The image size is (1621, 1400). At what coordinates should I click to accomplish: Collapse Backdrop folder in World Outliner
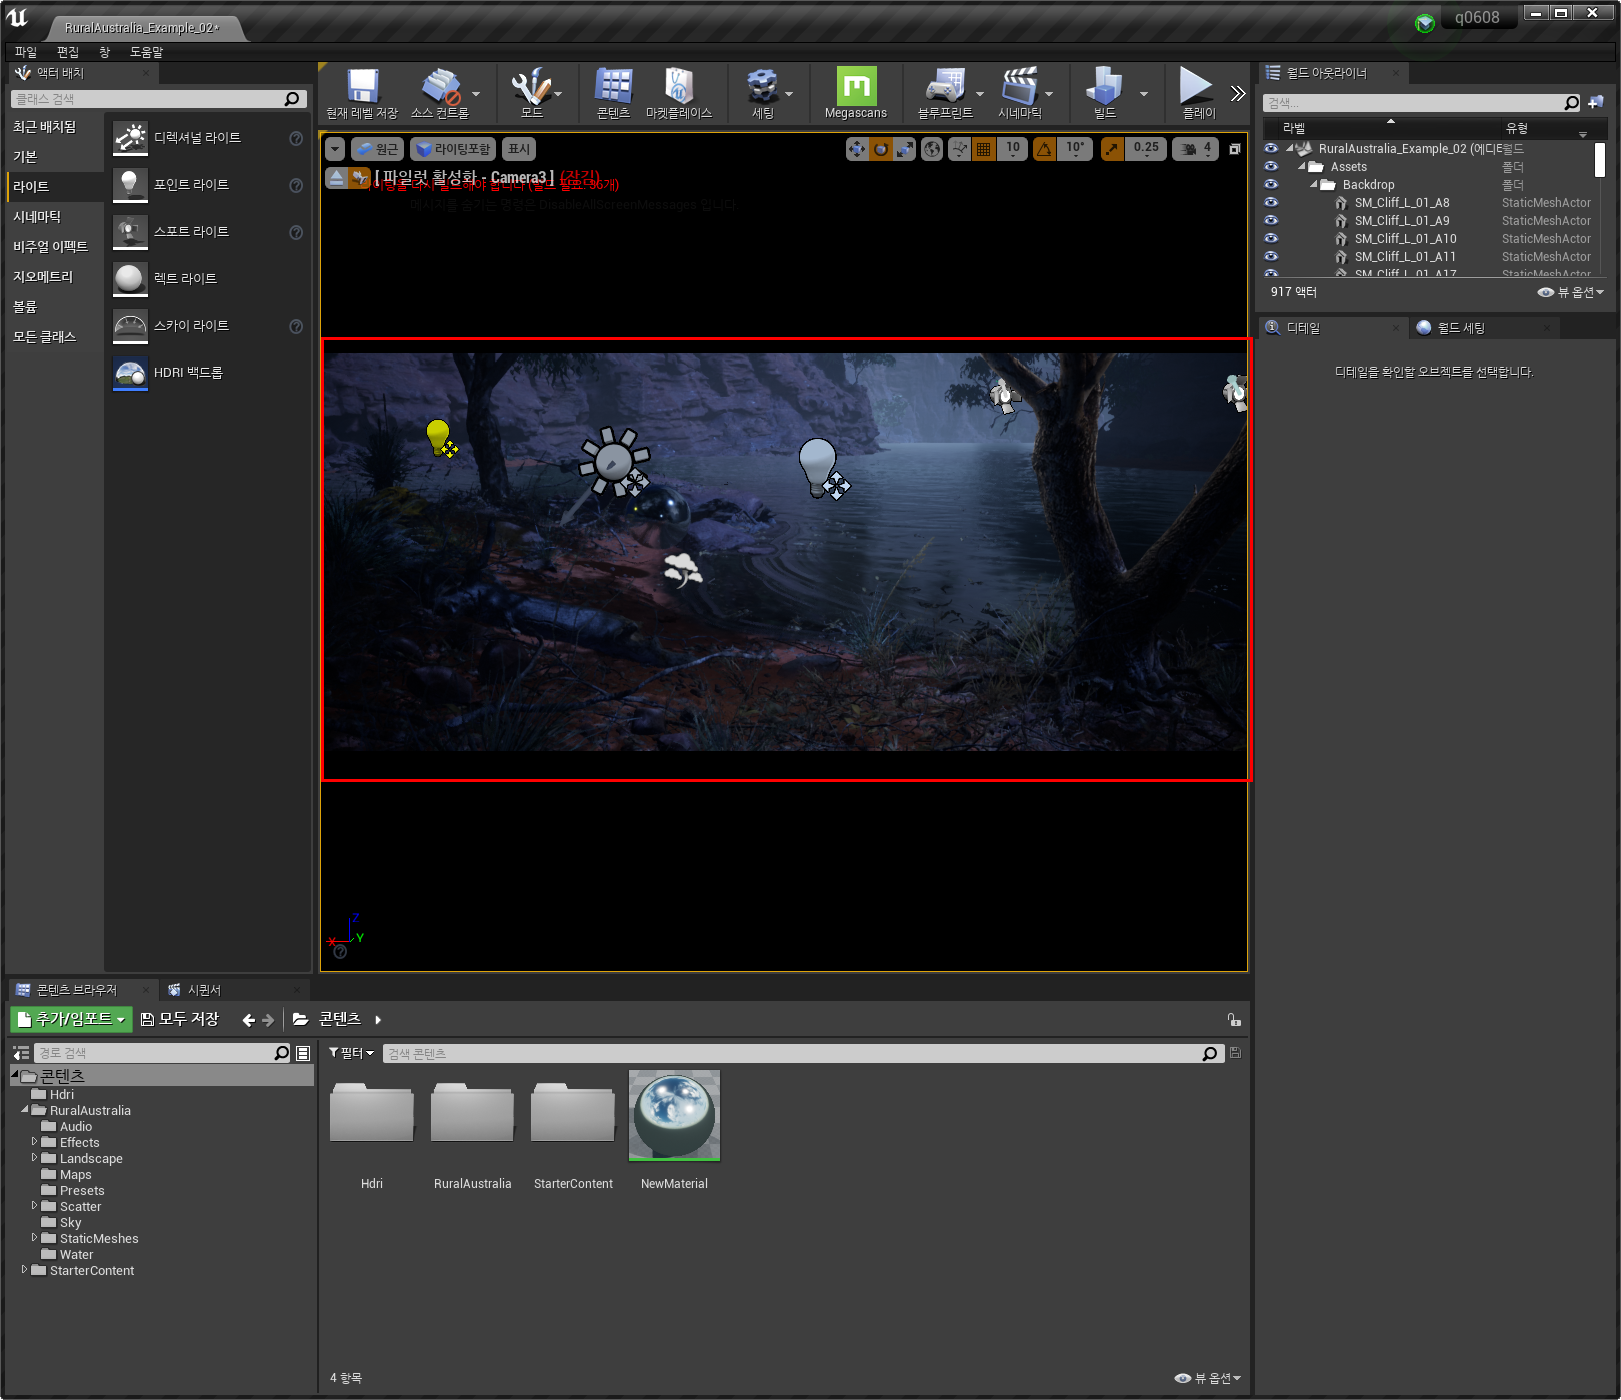coord(1313,184)
